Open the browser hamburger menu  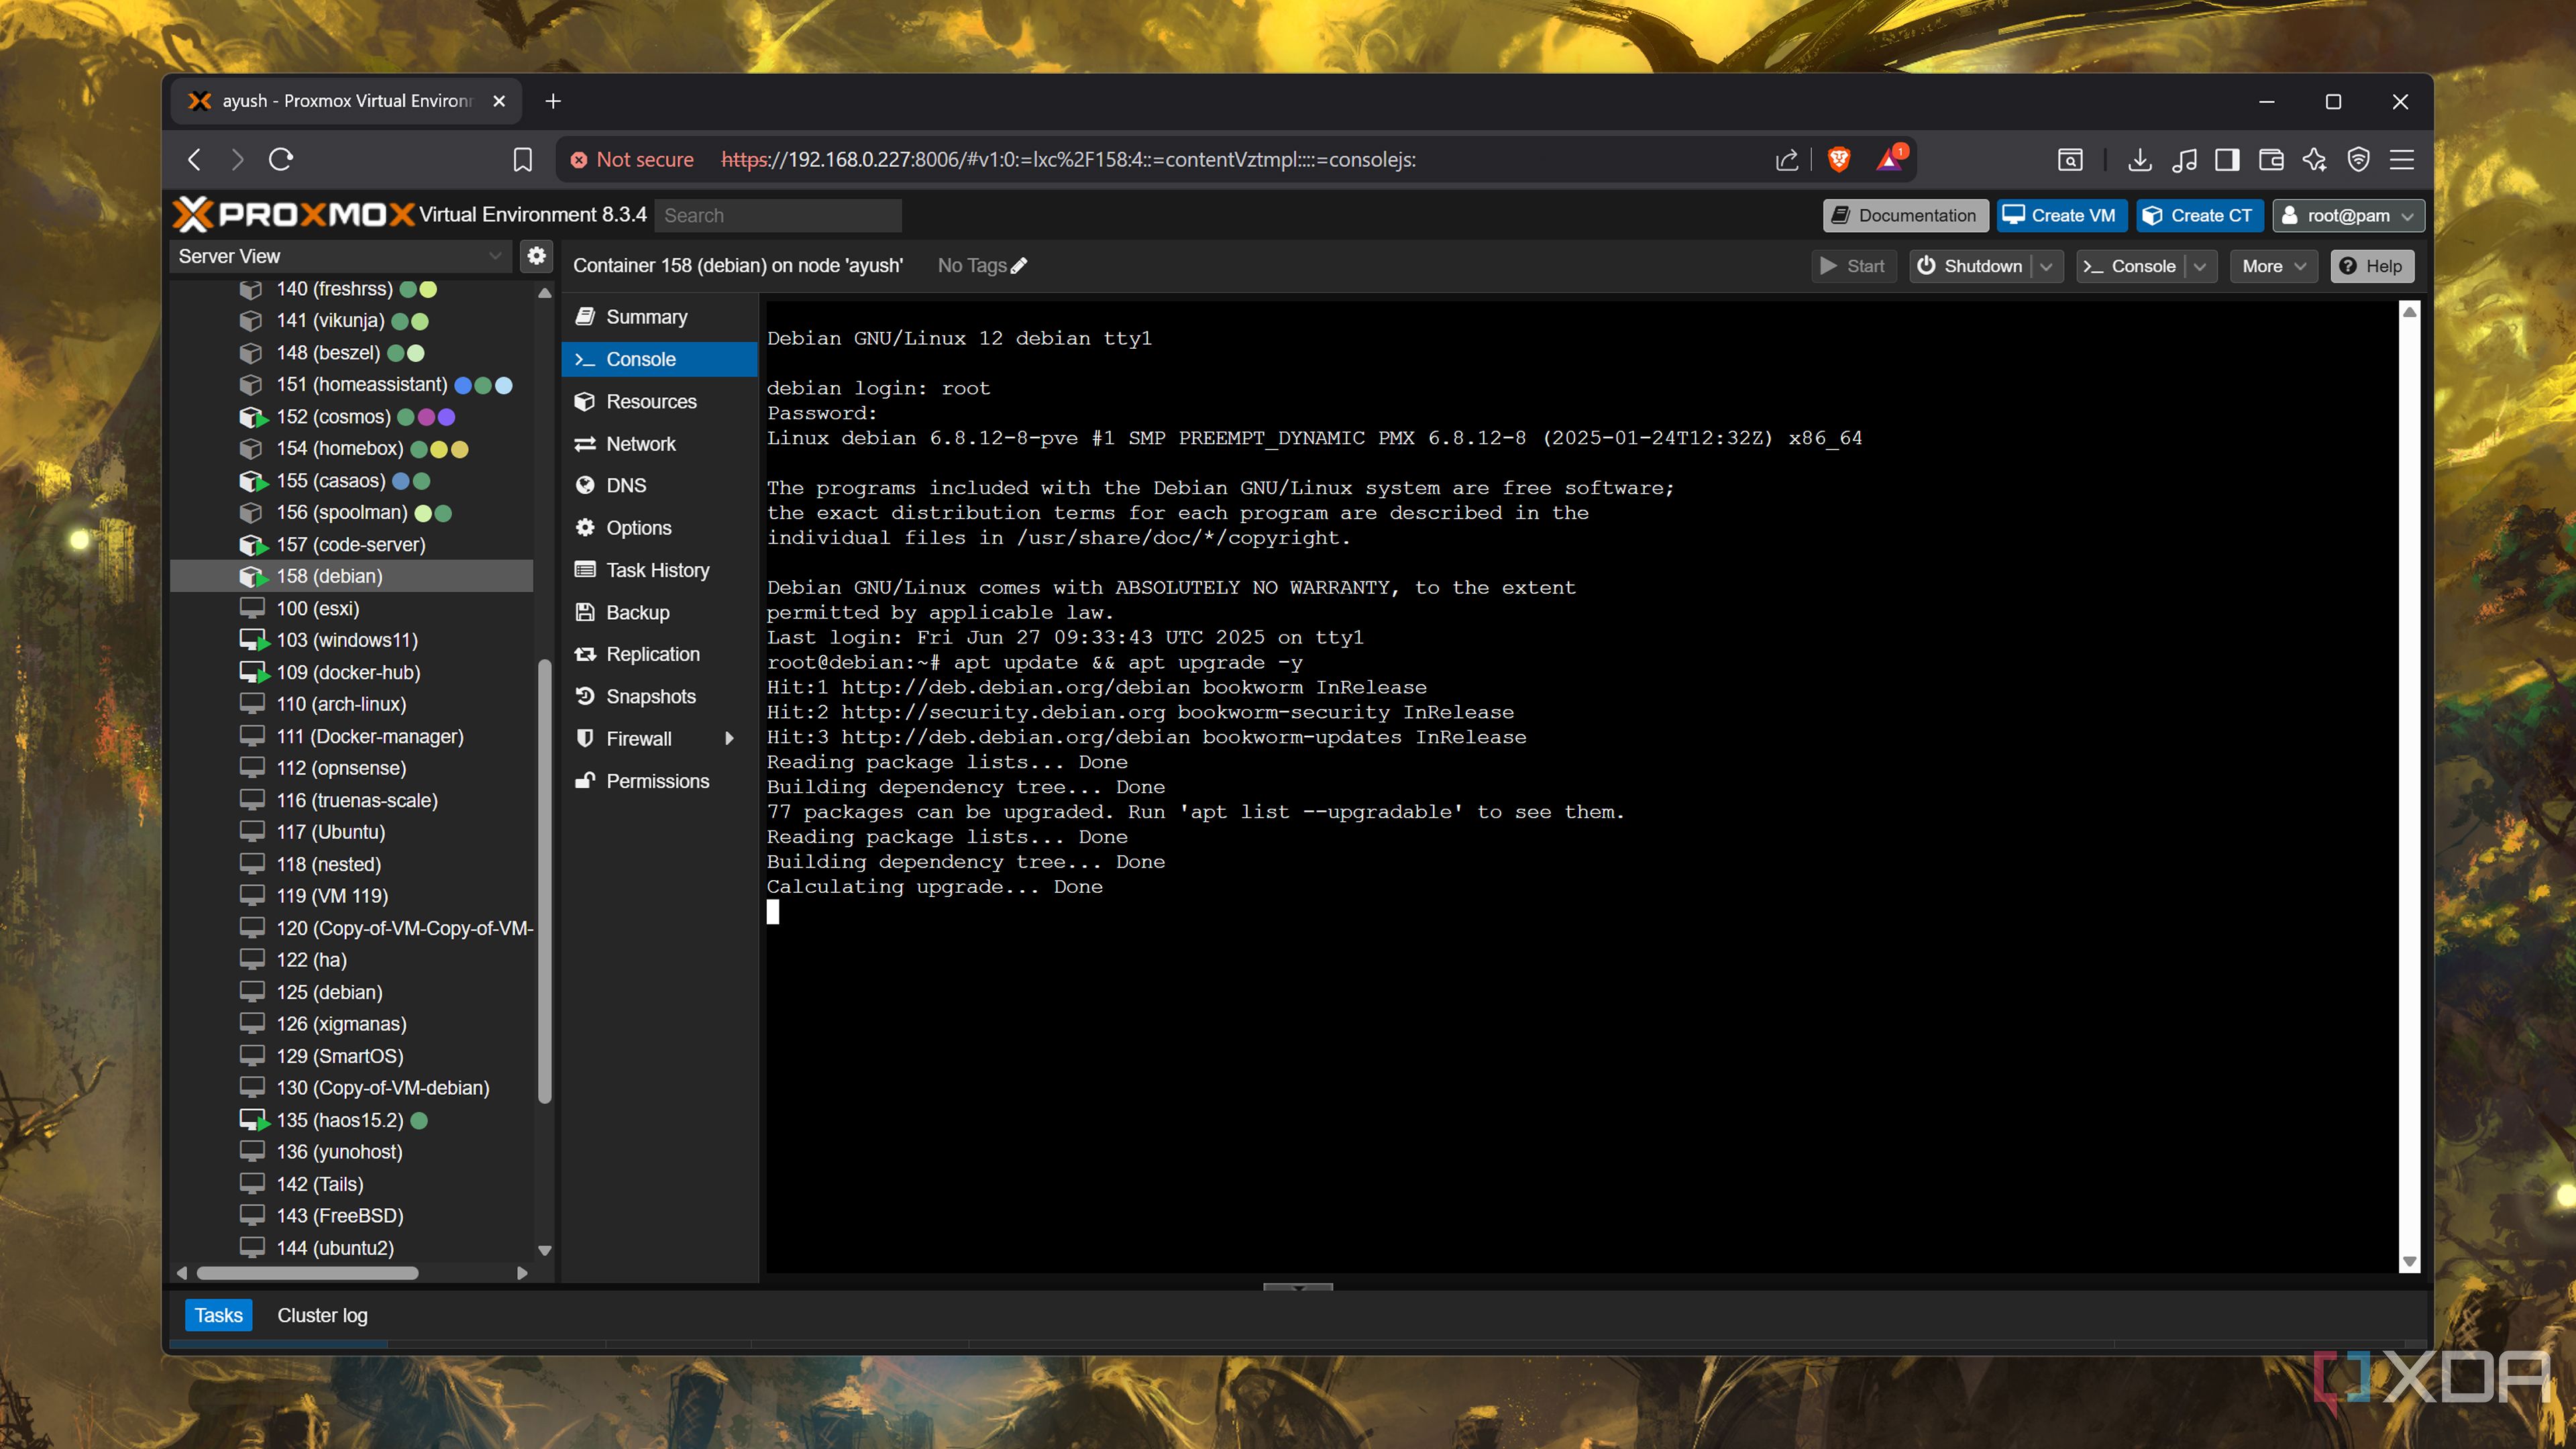(2402, 160)
